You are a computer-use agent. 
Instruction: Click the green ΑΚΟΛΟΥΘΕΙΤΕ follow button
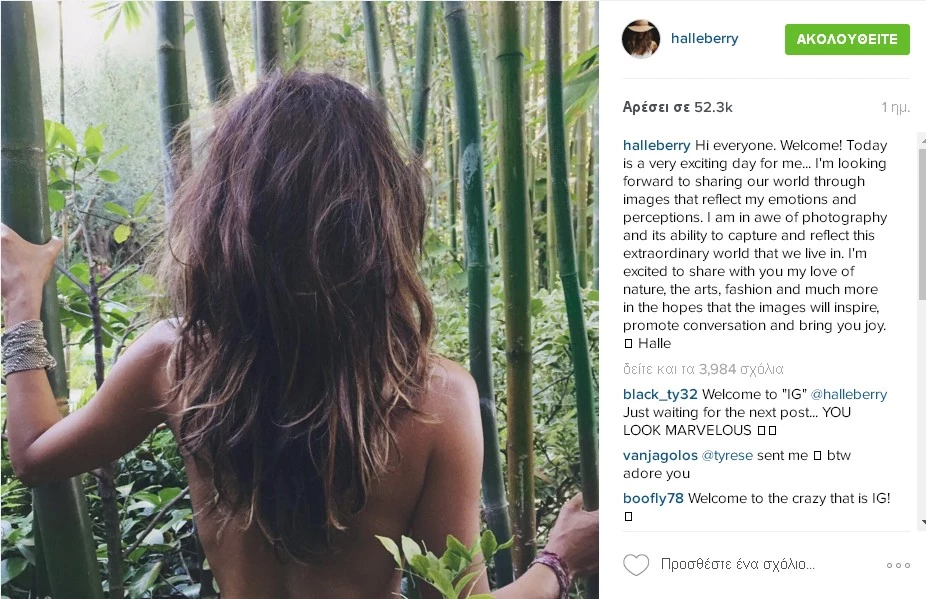click(847, 39)
